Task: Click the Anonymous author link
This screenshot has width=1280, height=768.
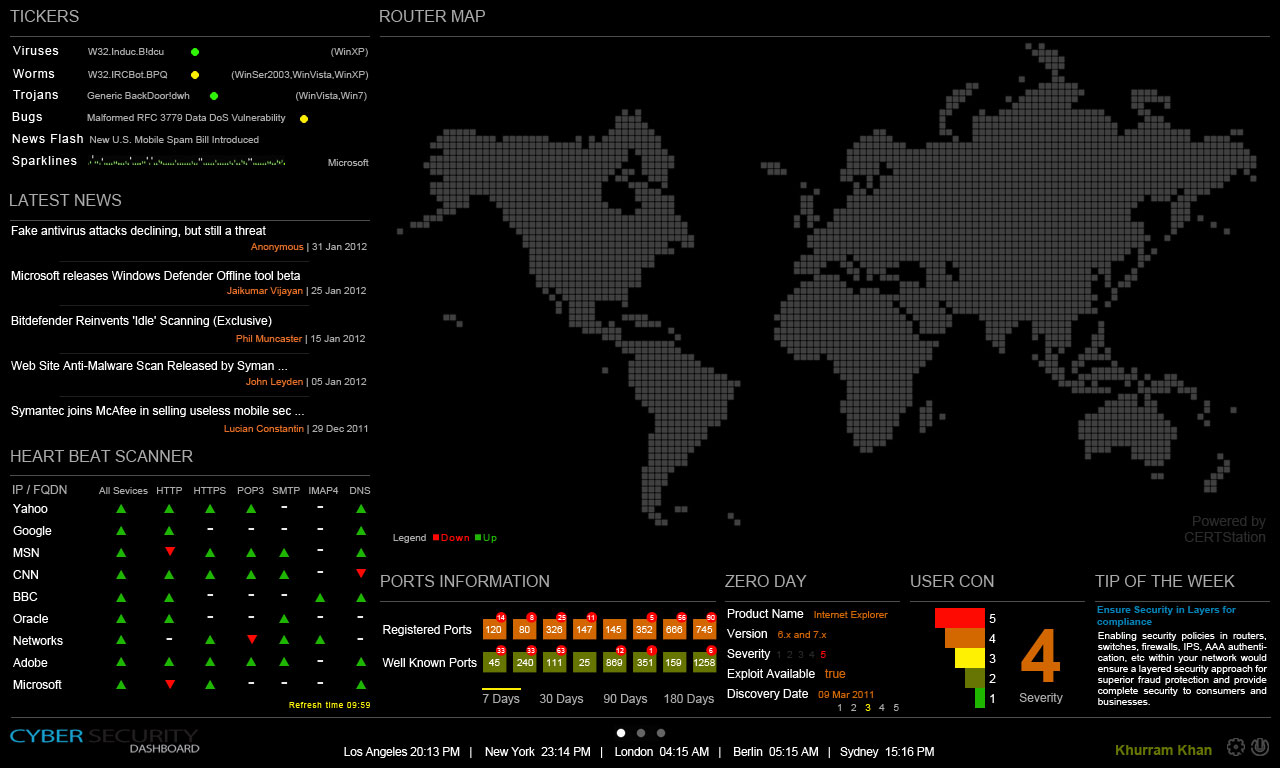Action: pyautogui.click(x=277, y=246)
